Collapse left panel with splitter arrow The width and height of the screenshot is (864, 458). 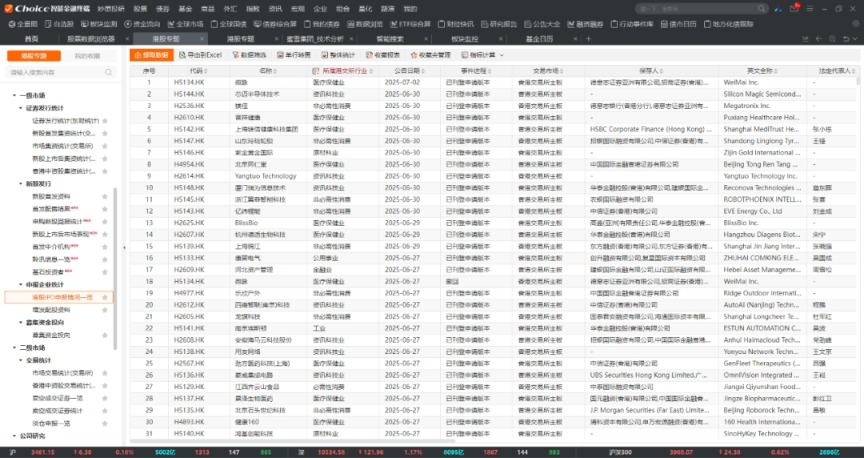tap(124, 247)
